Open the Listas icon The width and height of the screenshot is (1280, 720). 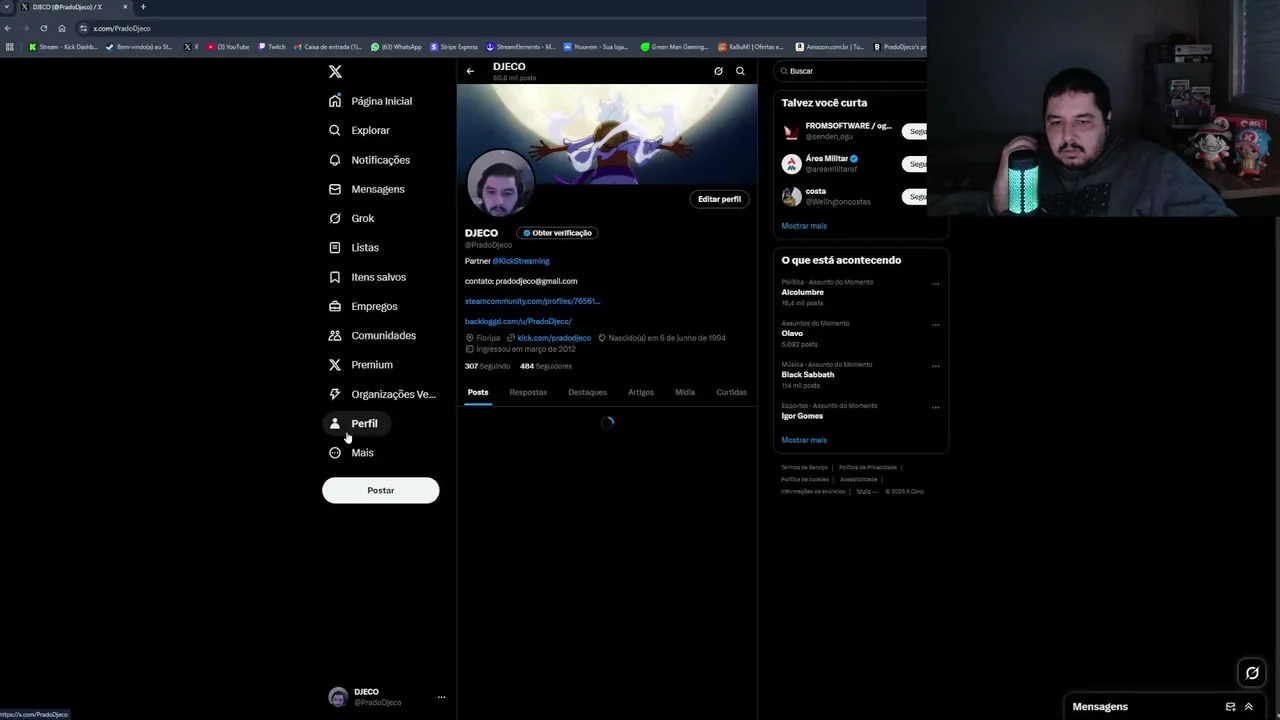(335, 247)
